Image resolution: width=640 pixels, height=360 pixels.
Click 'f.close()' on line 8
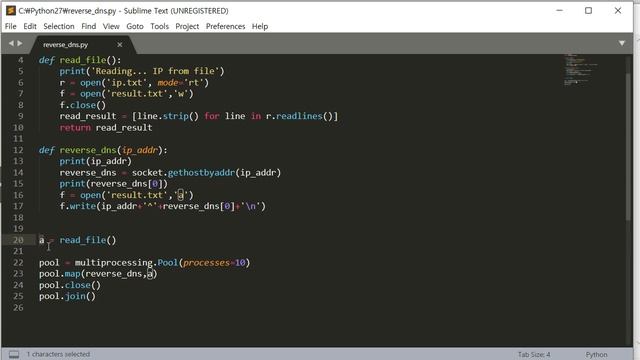[83, 105]
